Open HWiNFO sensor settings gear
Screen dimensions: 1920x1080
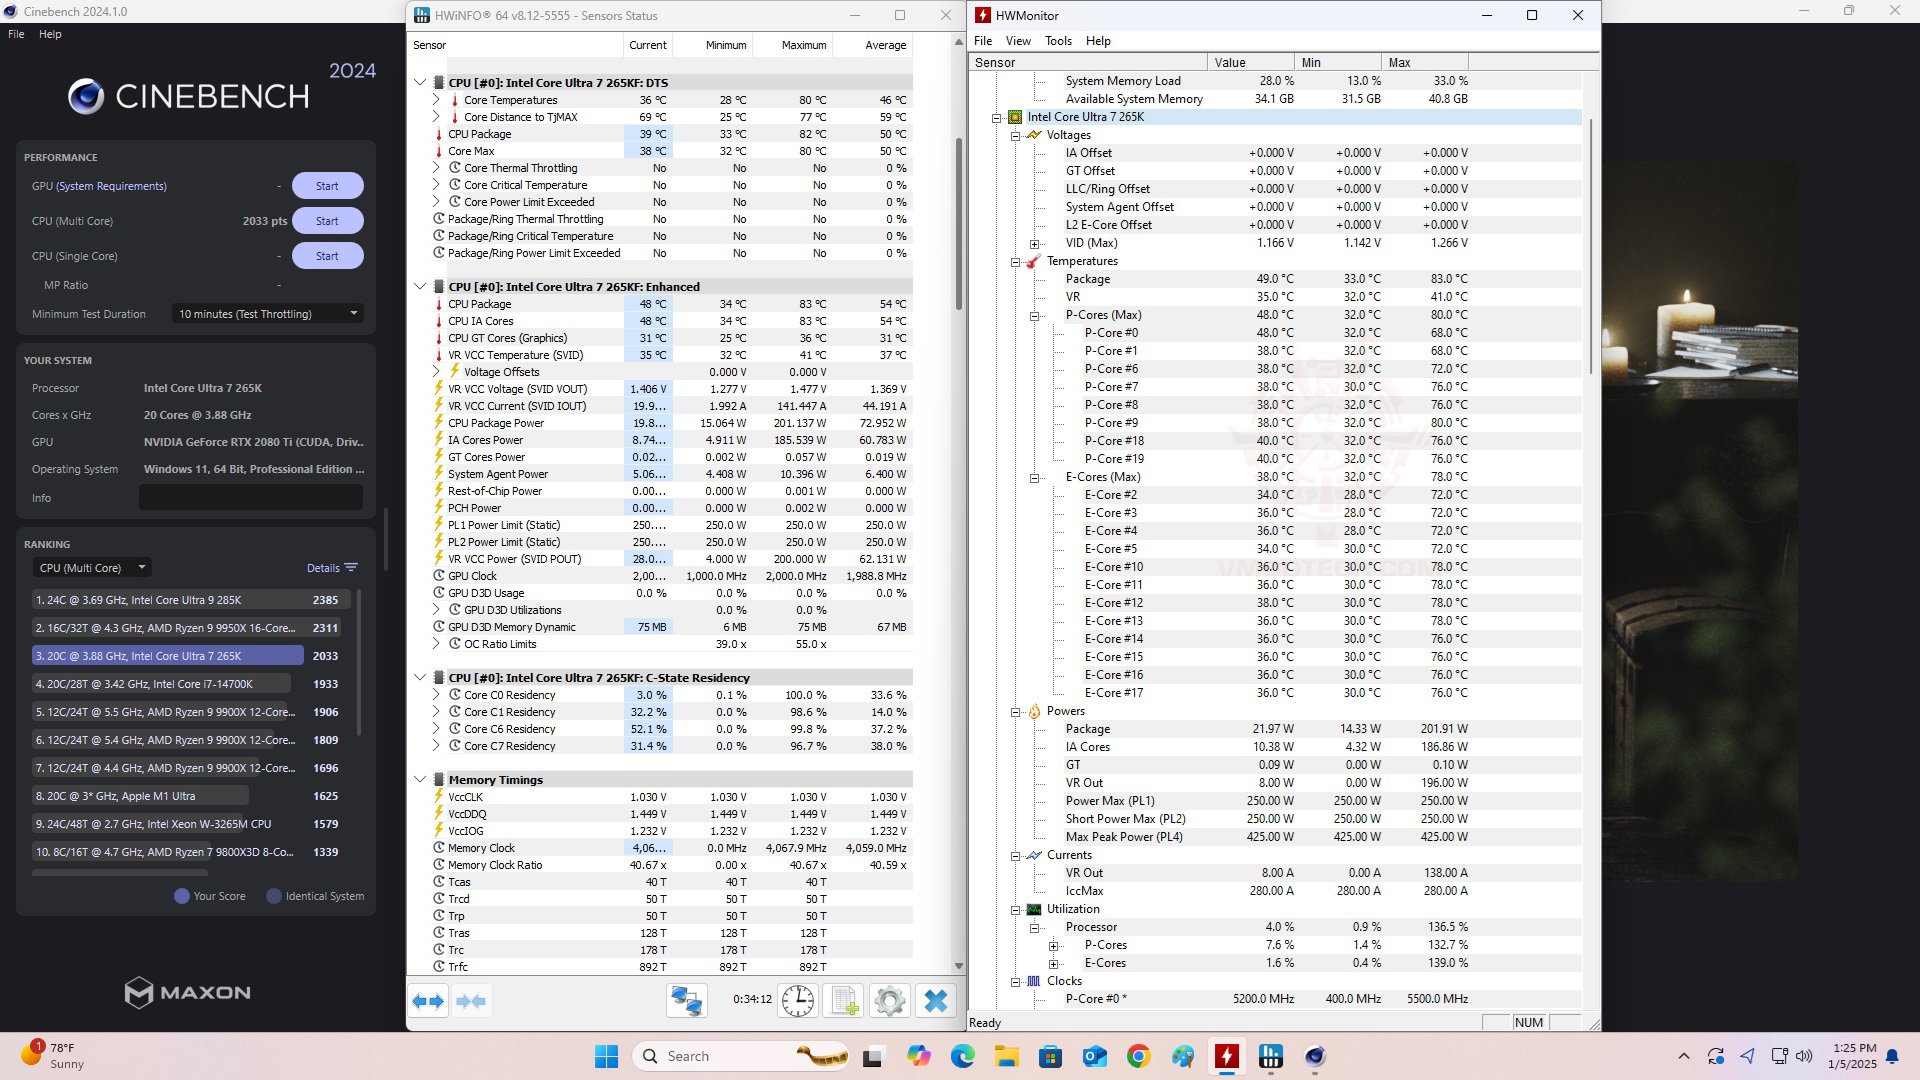click(889, 1001)
